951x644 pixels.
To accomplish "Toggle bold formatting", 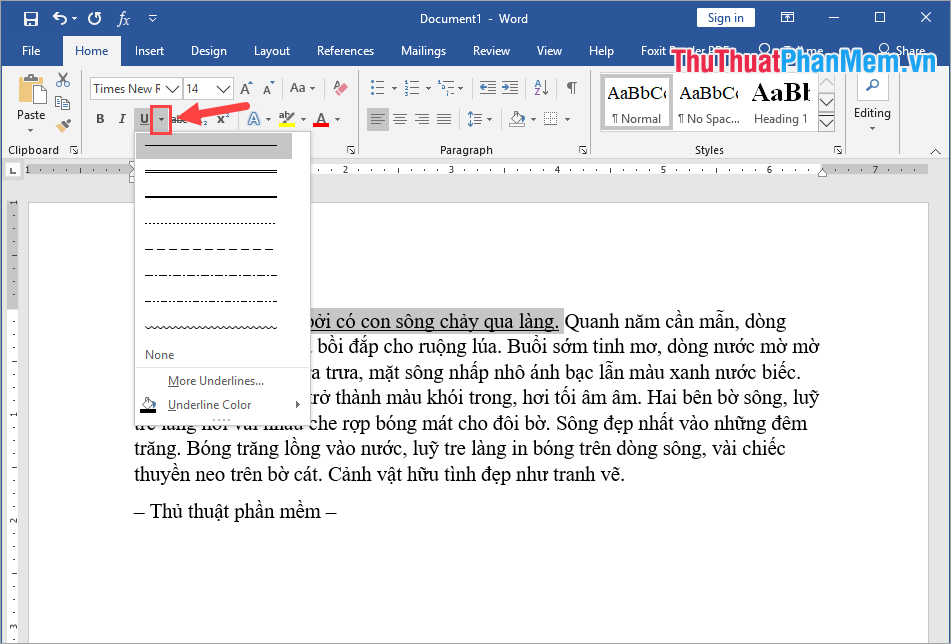I will 99,118.
